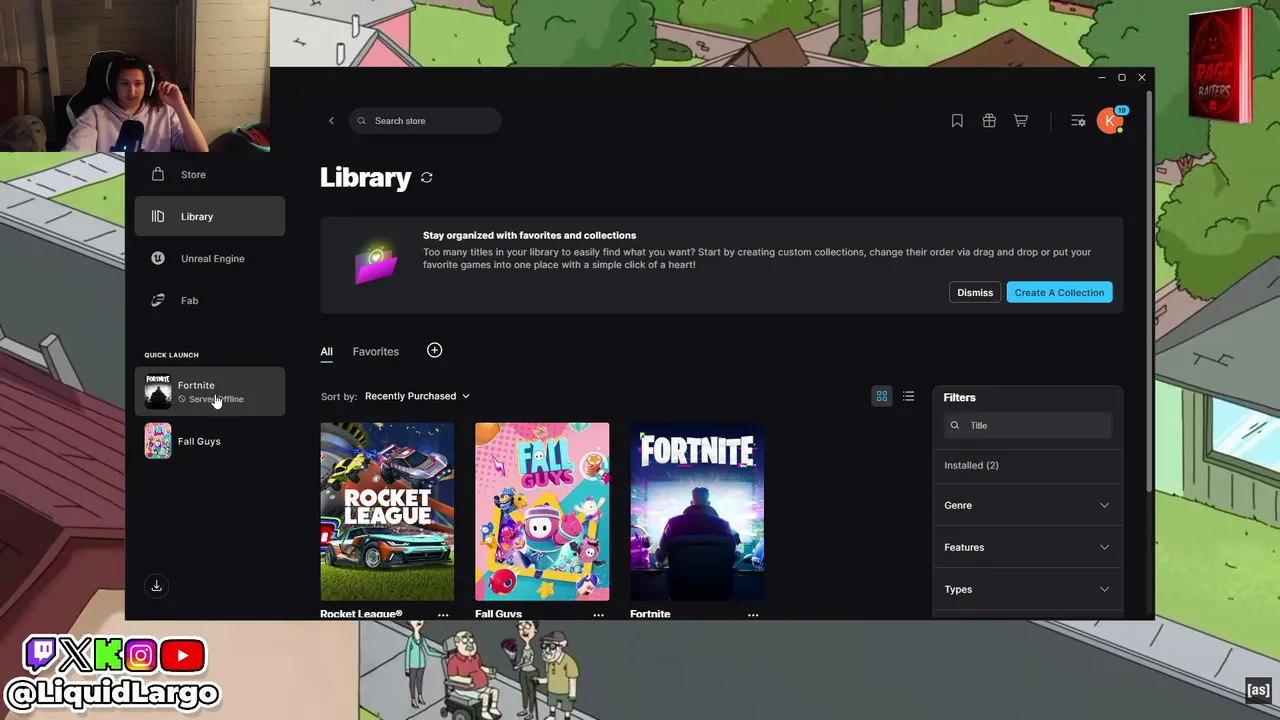
Task: Click the Twitch logo in overlay
Action: [x=41, y=655]
